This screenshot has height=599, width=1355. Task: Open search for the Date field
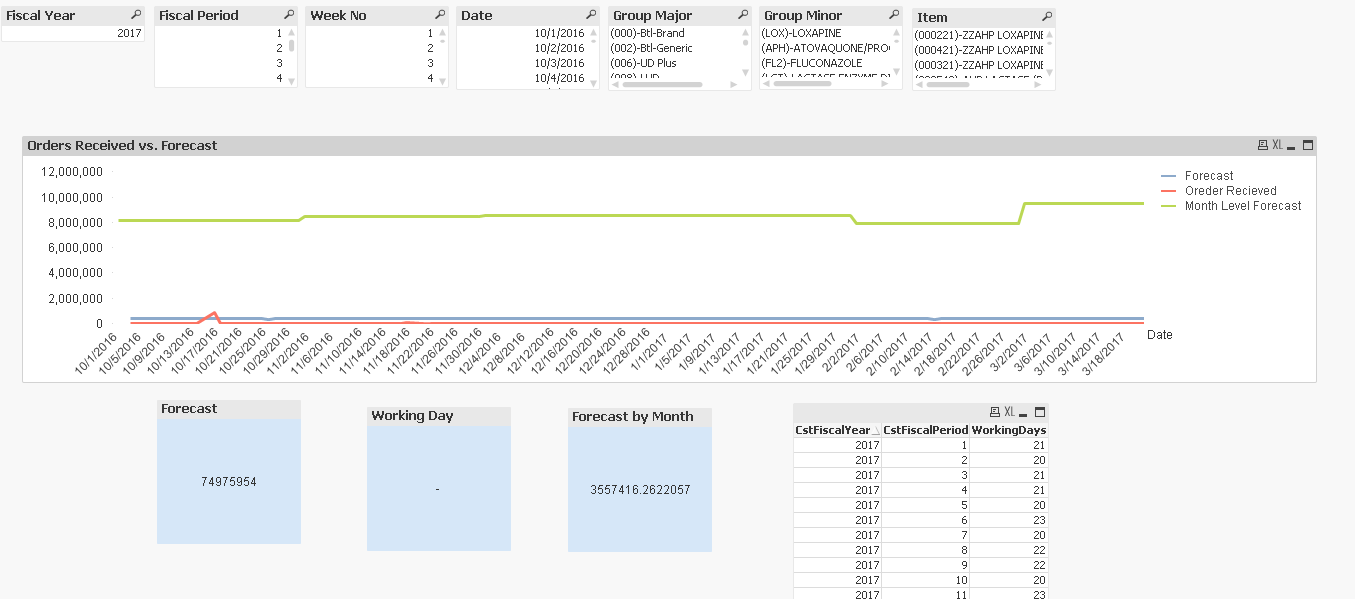coord(590,16)
